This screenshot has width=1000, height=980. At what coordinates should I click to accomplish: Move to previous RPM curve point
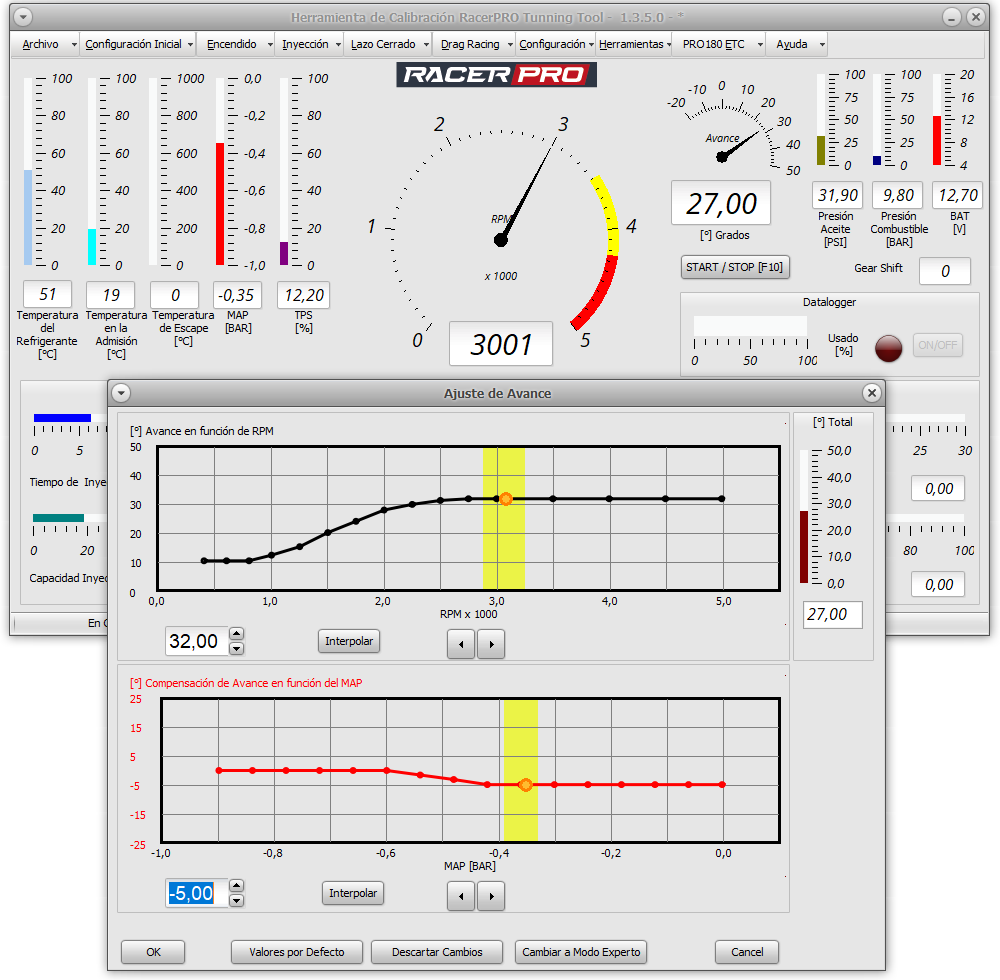click(x=461, y=644)
